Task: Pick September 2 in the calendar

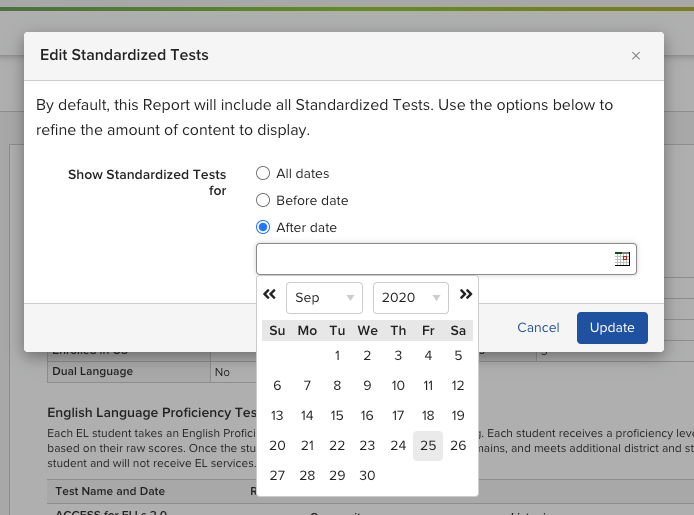Action: 367,355
